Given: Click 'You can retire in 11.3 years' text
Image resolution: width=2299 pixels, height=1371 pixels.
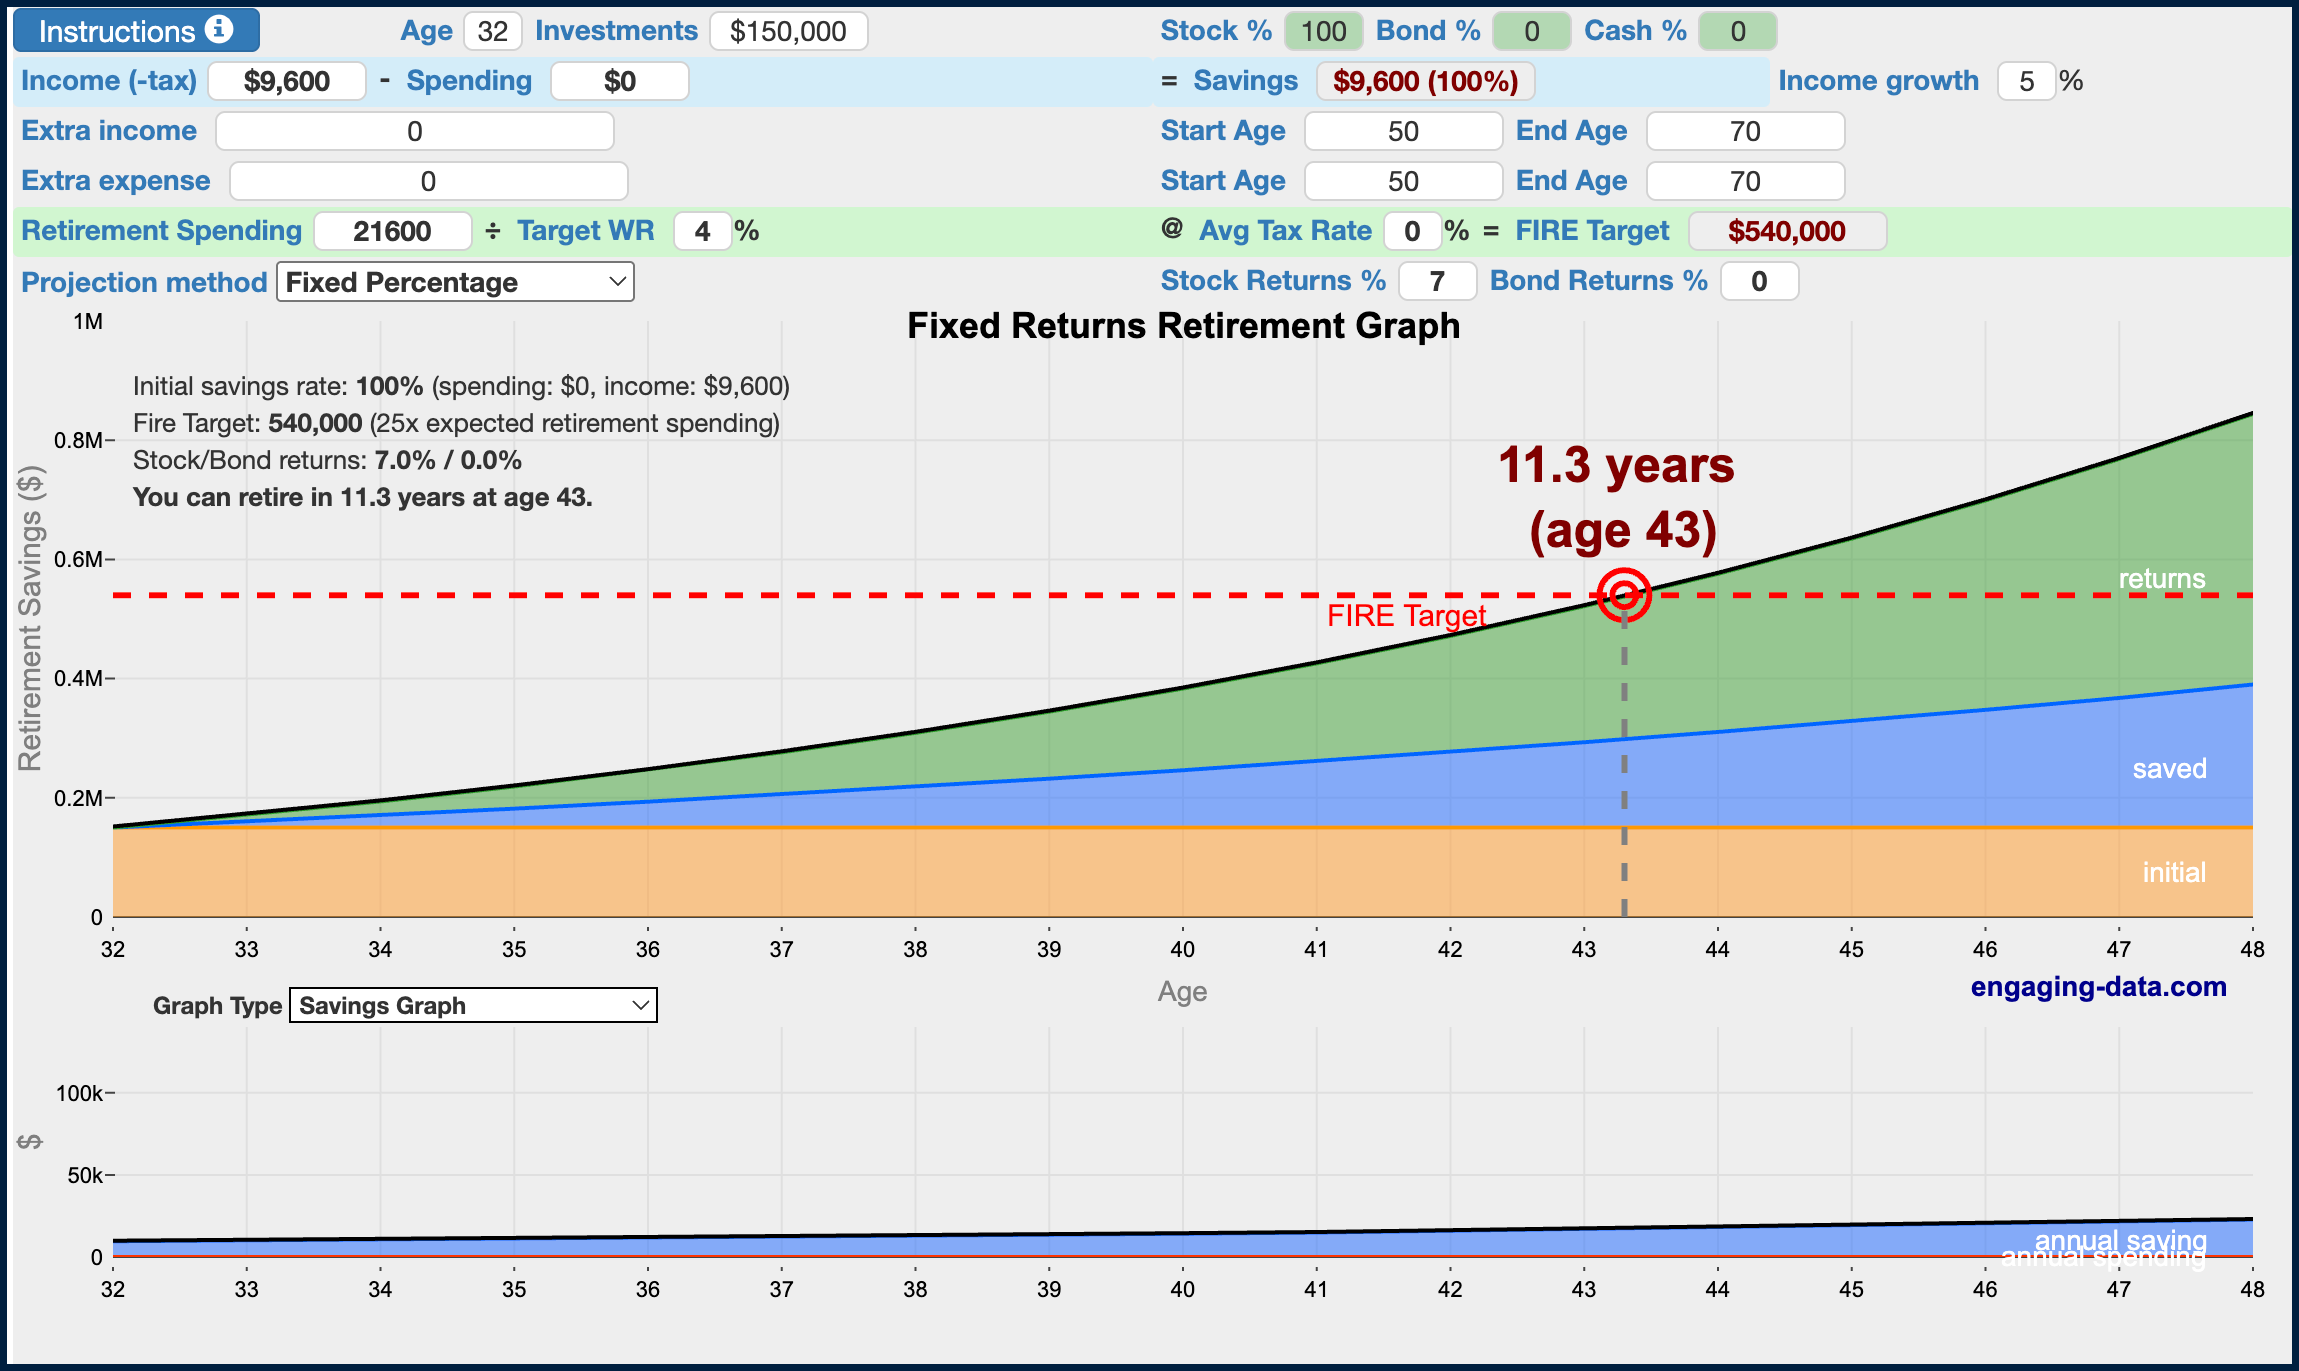Looking at the screenshot, I should 363,497.
